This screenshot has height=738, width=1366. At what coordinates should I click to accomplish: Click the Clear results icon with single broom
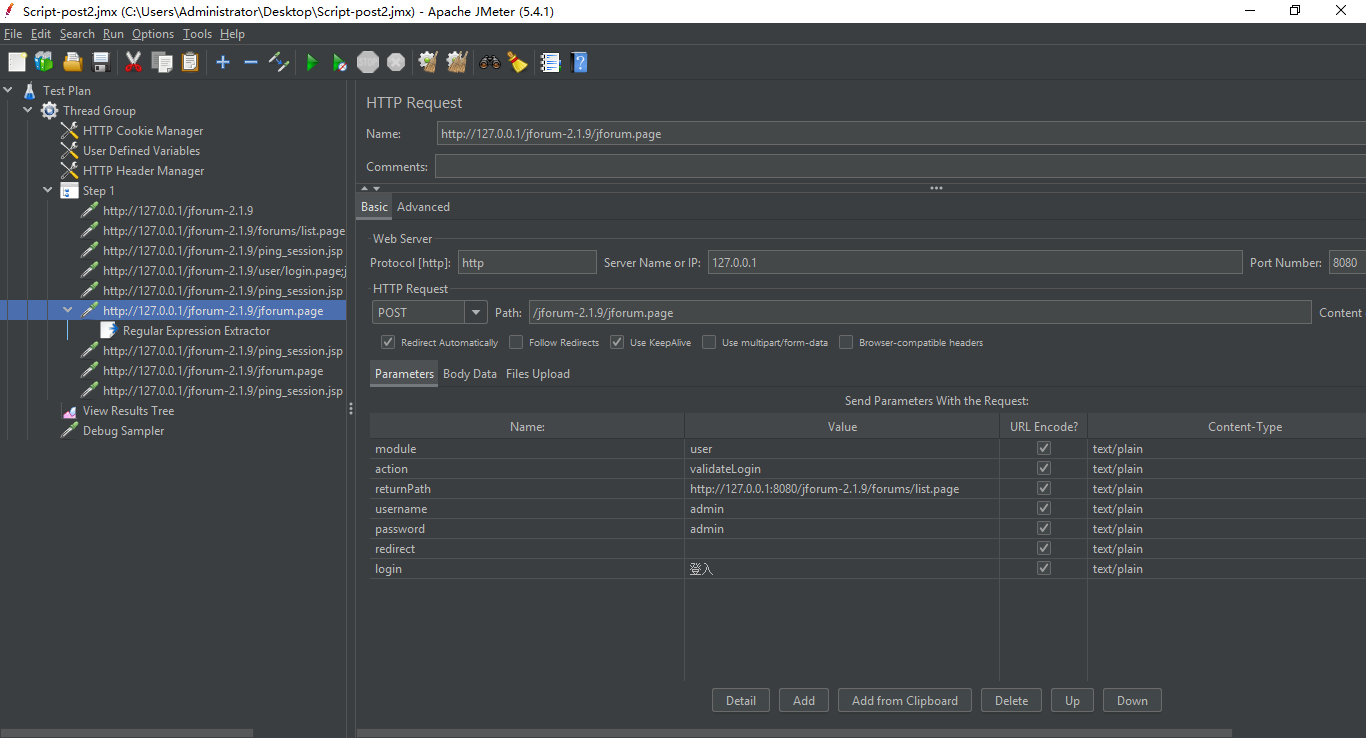coord(428,62)
